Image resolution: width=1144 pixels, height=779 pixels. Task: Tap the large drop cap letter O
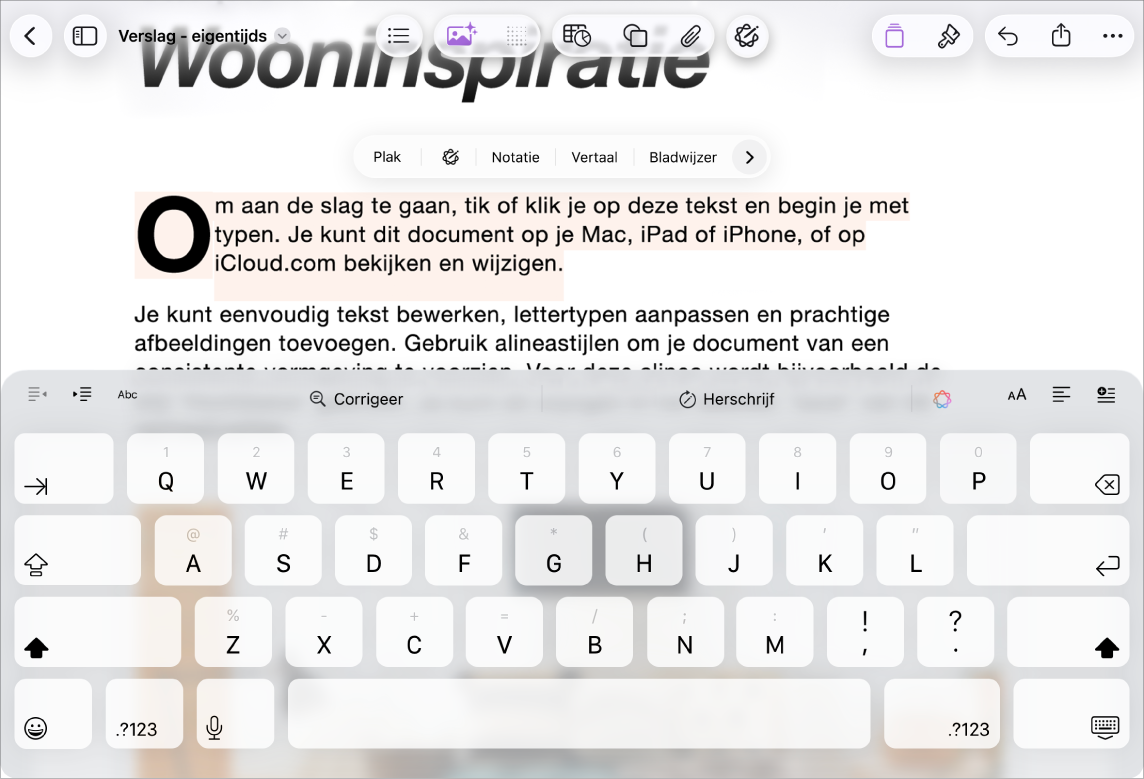[174, 235]
